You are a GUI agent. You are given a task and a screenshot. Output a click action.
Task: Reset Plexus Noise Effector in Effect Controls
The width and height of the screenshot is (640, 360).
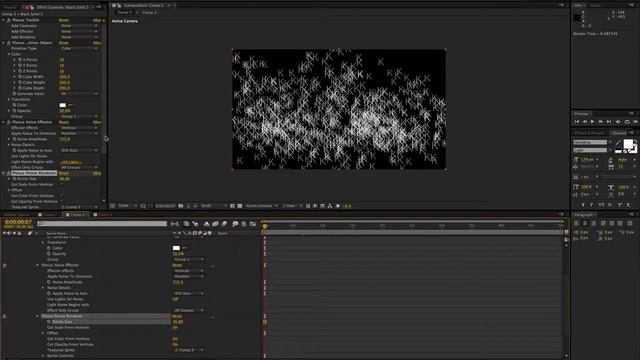point(64,122)
